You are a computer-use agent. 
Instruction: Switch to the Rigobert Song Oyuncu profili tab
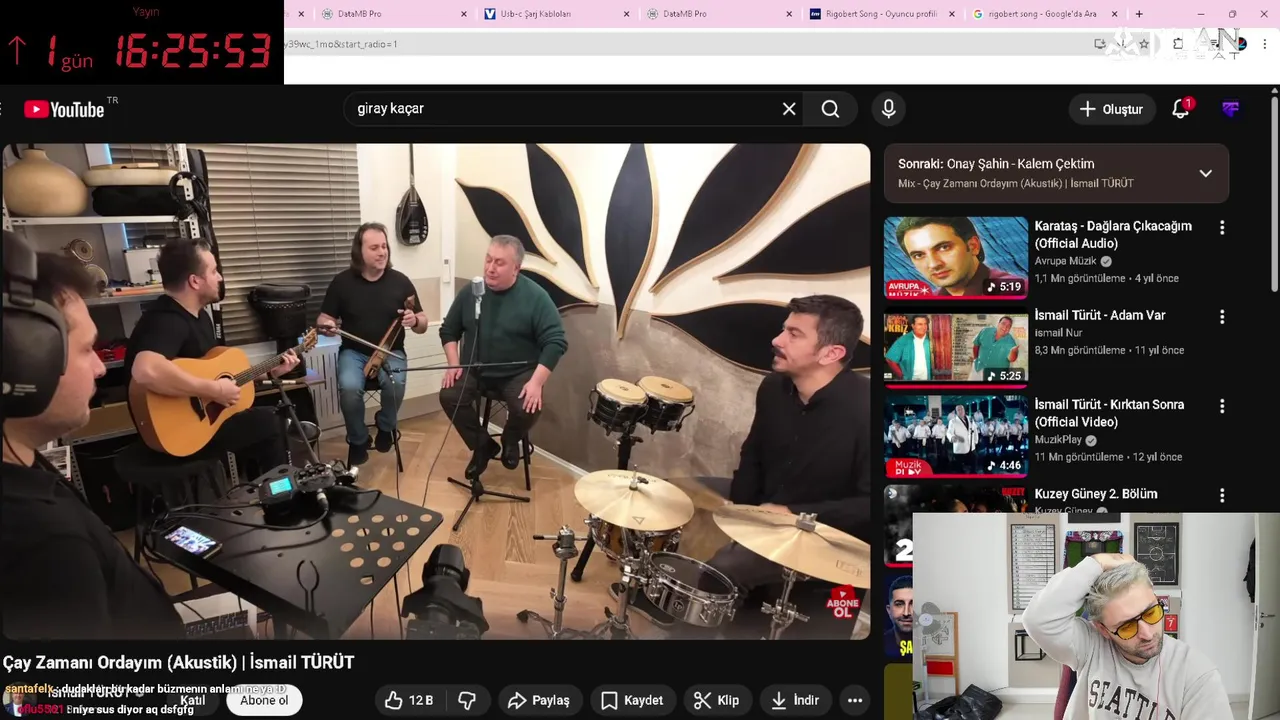[x=873, y=14]
